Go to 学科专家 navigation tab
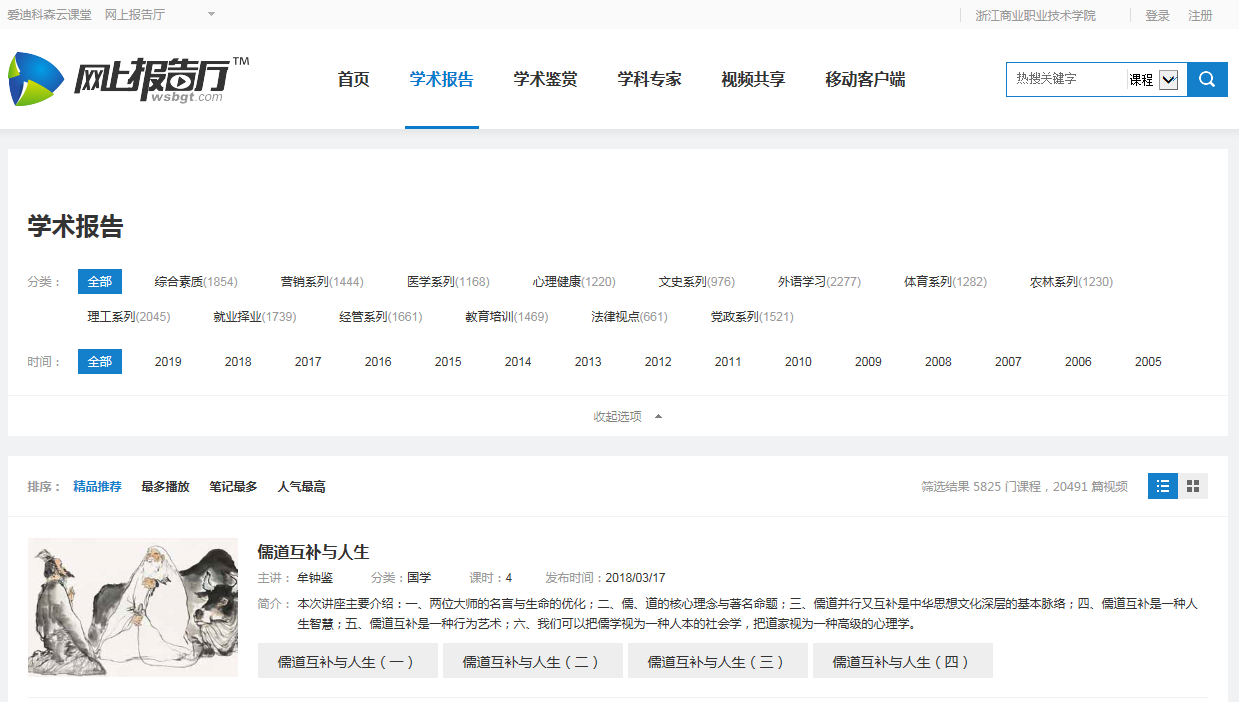Image resolution: width=1239 pixels, height=702 pixels. click(x=649, y=80)
